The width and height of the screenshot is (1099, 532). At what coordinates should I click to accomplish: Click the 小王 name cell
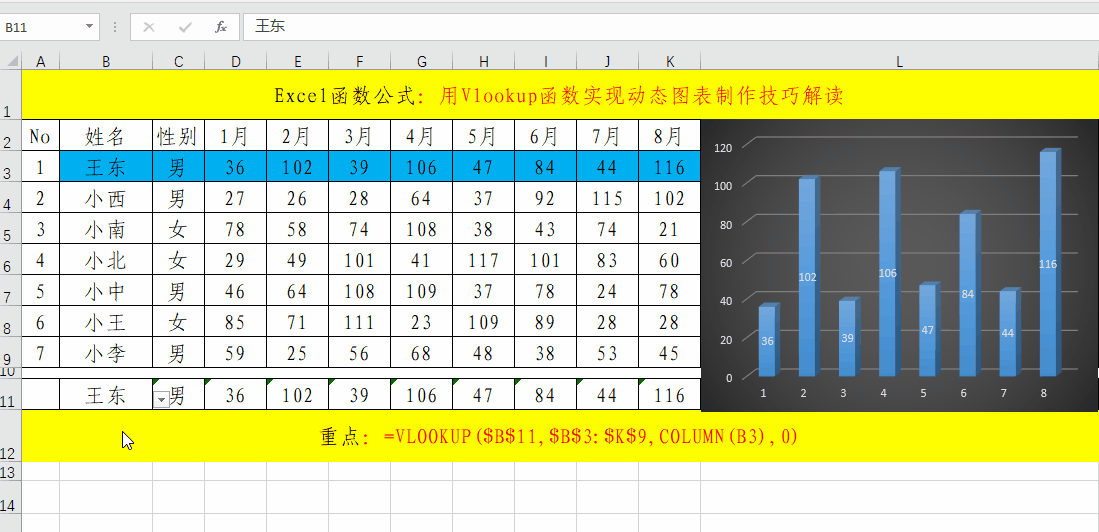106,322
